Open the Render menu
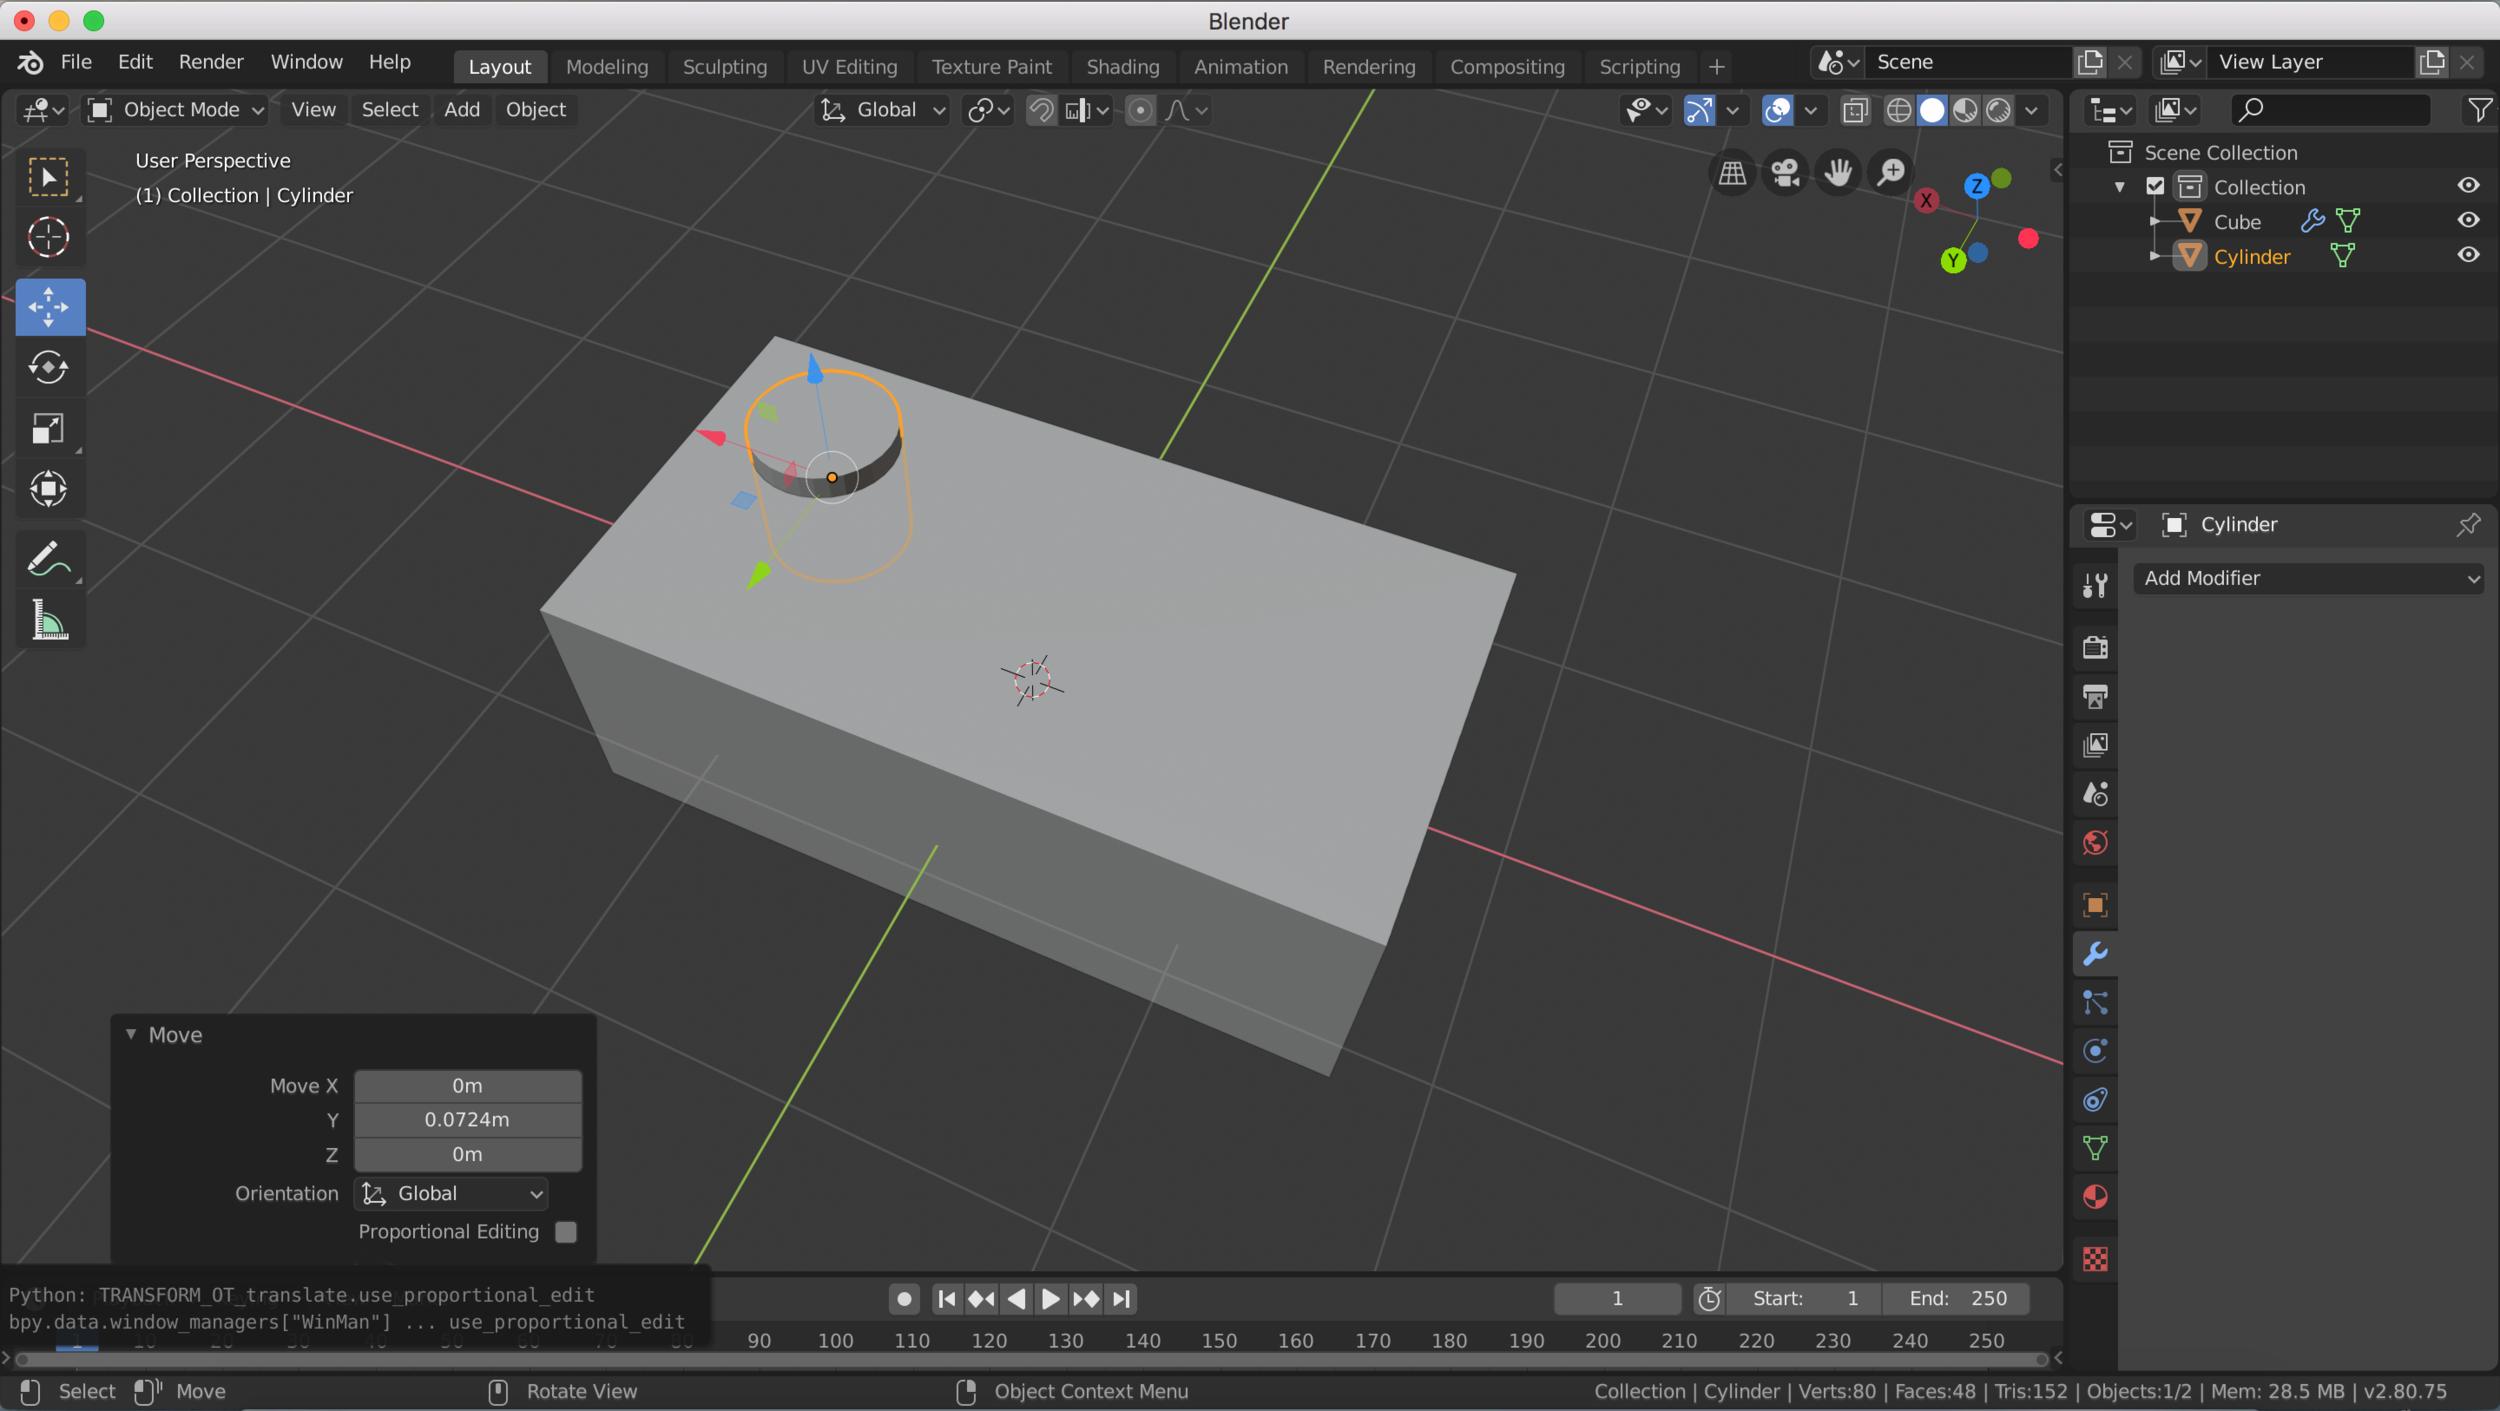The image size is (2500, 1411). 211,62
